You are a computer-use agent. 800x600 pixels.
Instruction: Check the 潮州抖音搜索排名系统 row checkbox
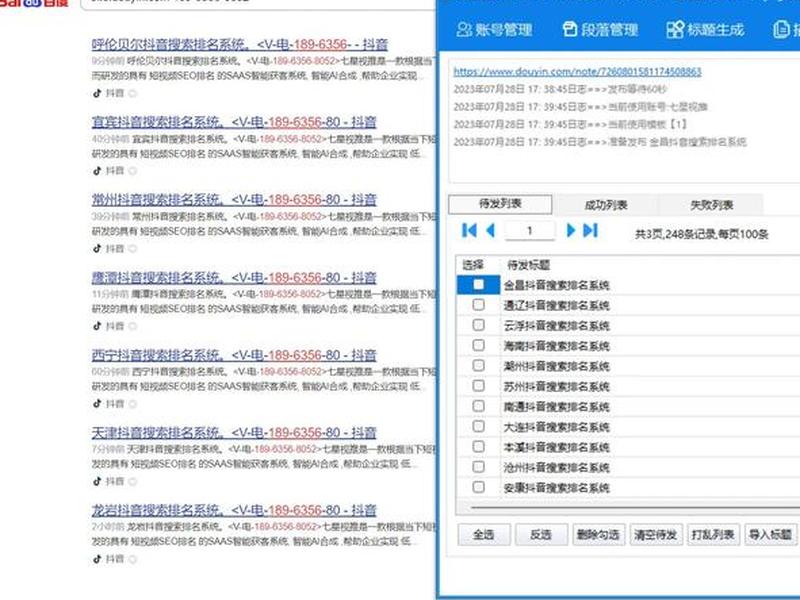[x=479, y=365]
